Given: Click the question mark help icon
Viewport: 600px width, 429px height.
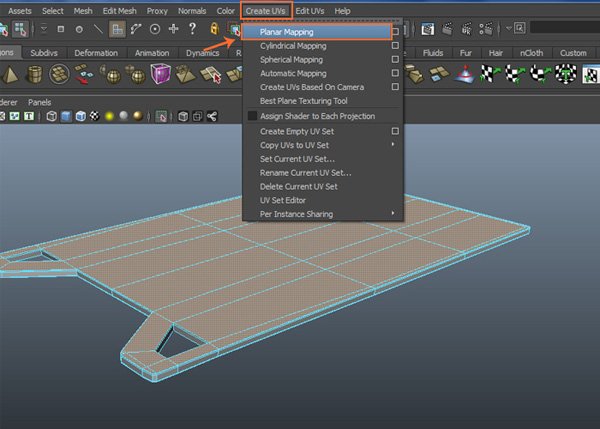Looking at the screenshot, I should (192, 29).
